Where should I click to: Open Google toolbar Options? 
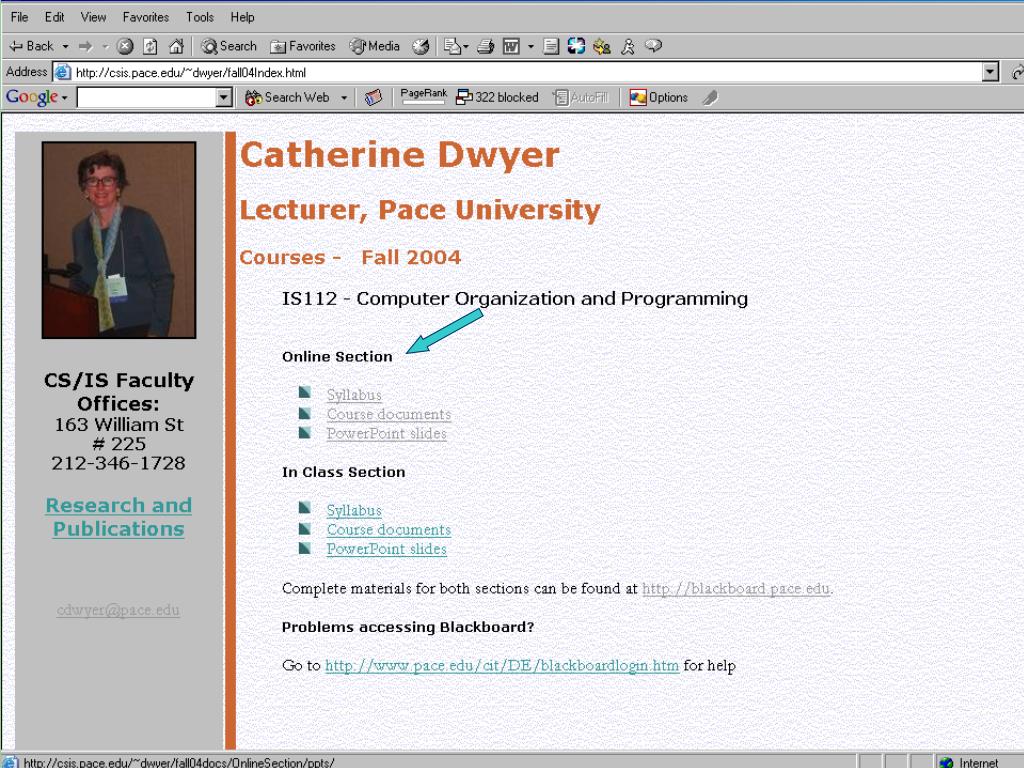[658, 97]
